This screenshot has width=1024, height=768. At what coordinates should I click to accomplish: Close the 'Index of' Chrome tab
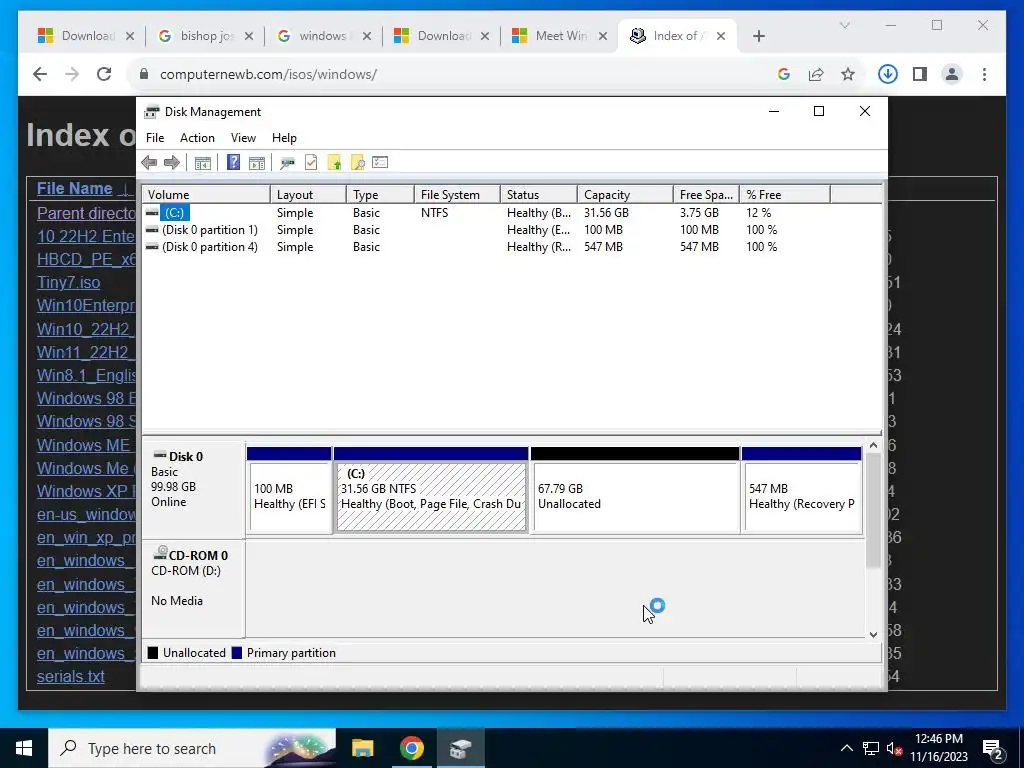720,36
